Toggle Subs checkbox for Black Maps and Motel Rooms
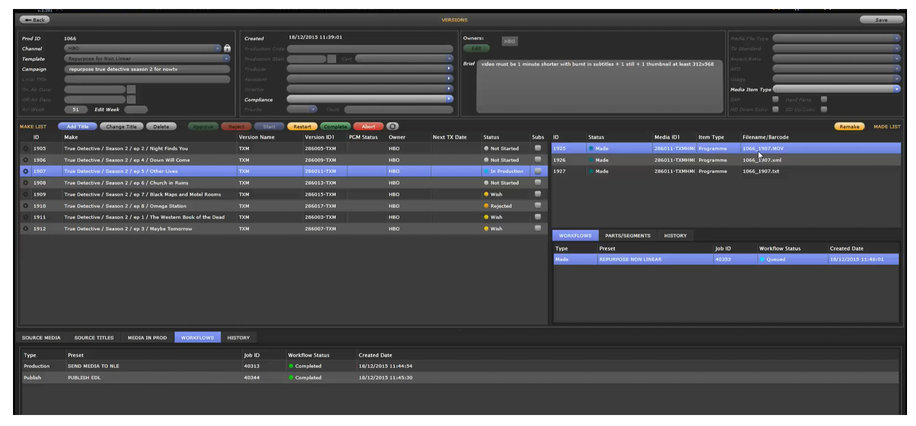This screenshot has width=916, height=426. [x=537, y=194]
